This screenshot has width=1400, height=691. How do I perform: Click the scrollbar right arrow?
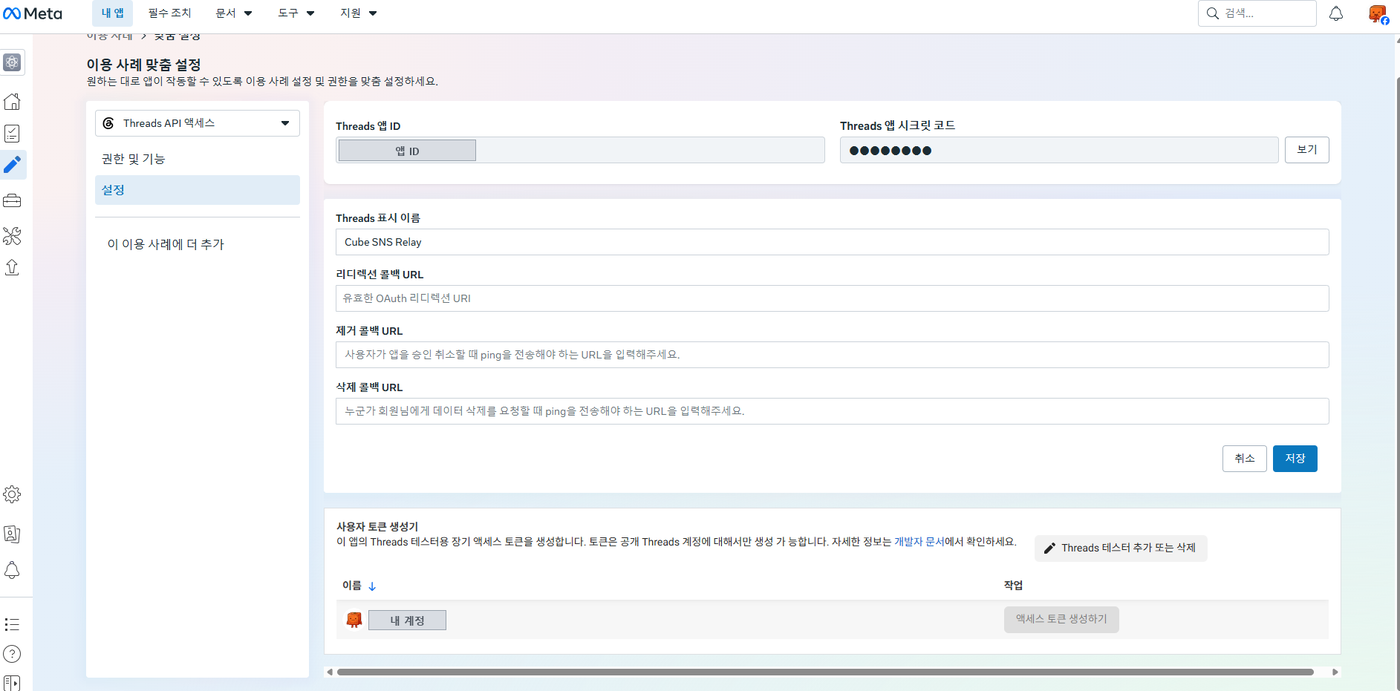1335,672
